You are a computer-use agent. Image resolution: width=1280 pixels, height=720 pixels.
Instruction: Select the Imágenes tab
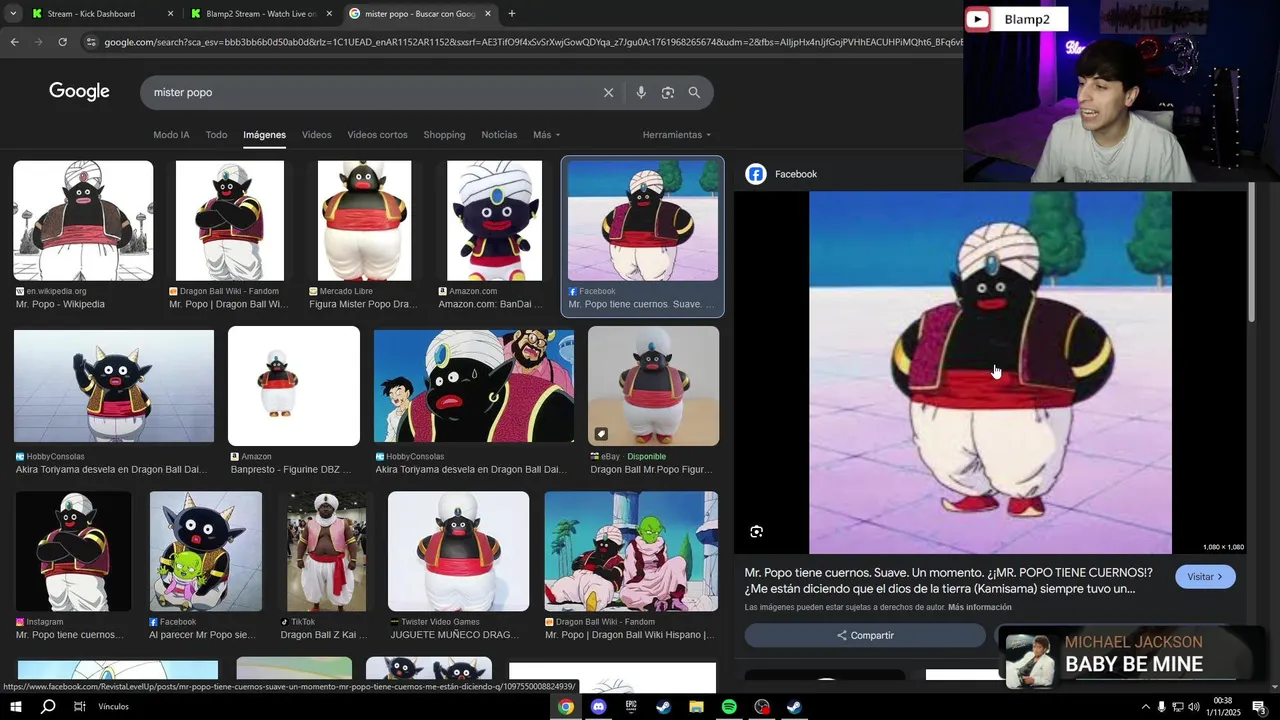pos(264,135)
